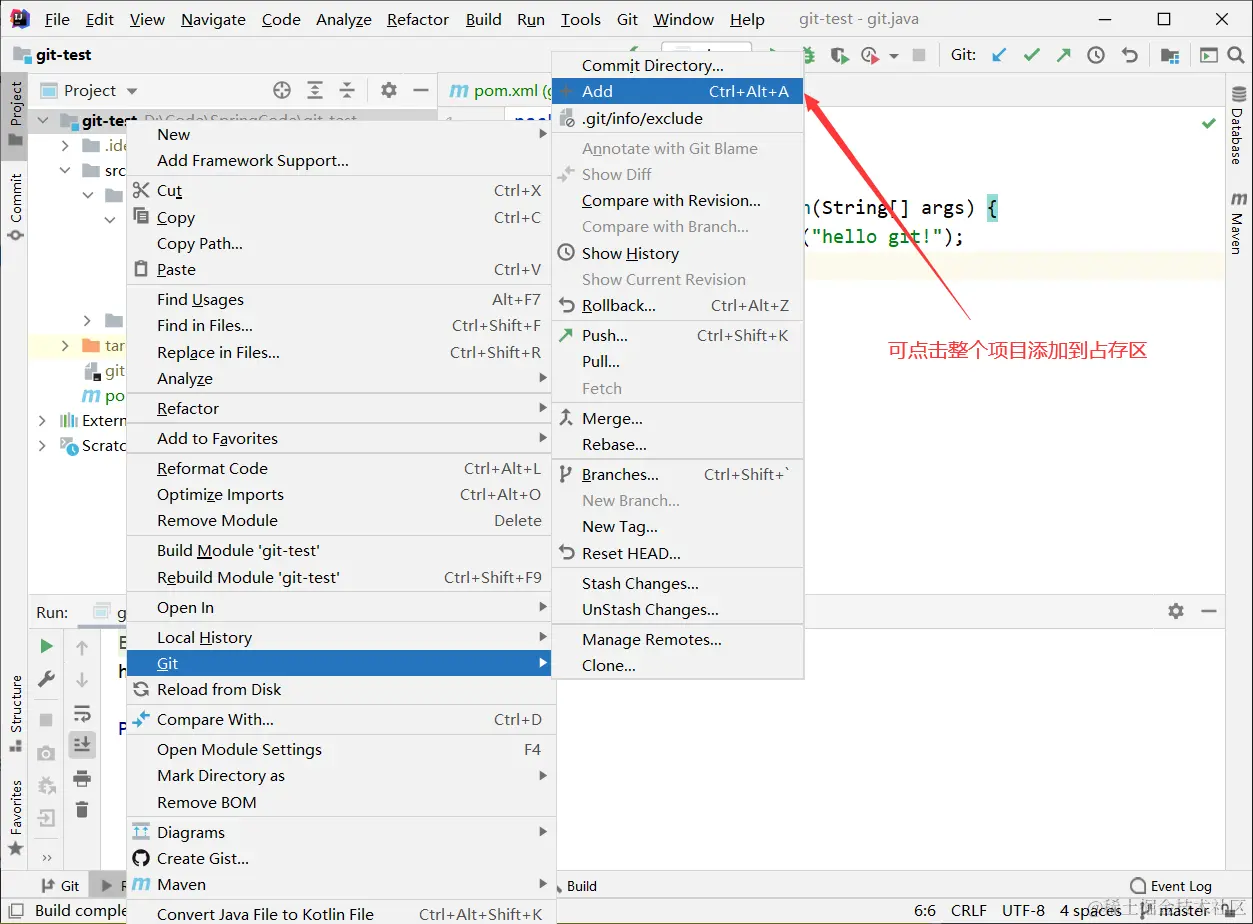
Task: Click the print icon in Run panel
Action: [x=82, y=778]
